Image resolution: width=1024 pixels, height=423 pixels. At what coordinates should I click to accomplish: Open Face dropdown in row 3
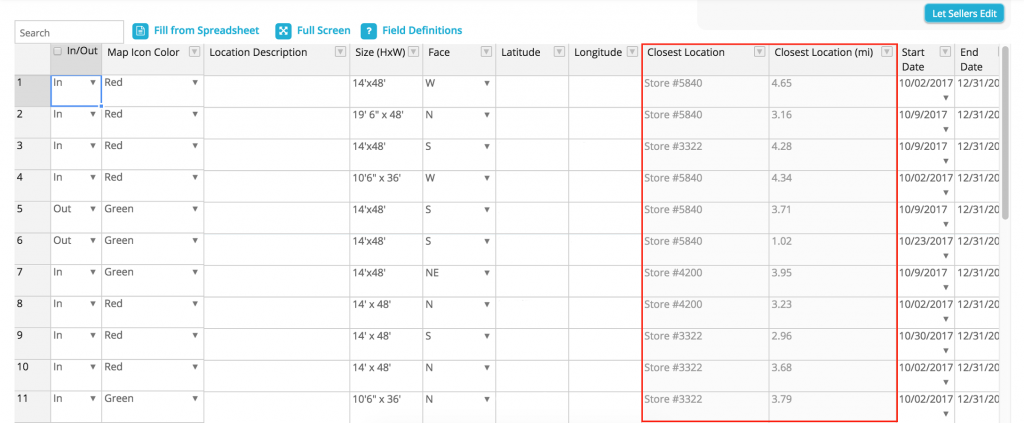tap(487, 146)
